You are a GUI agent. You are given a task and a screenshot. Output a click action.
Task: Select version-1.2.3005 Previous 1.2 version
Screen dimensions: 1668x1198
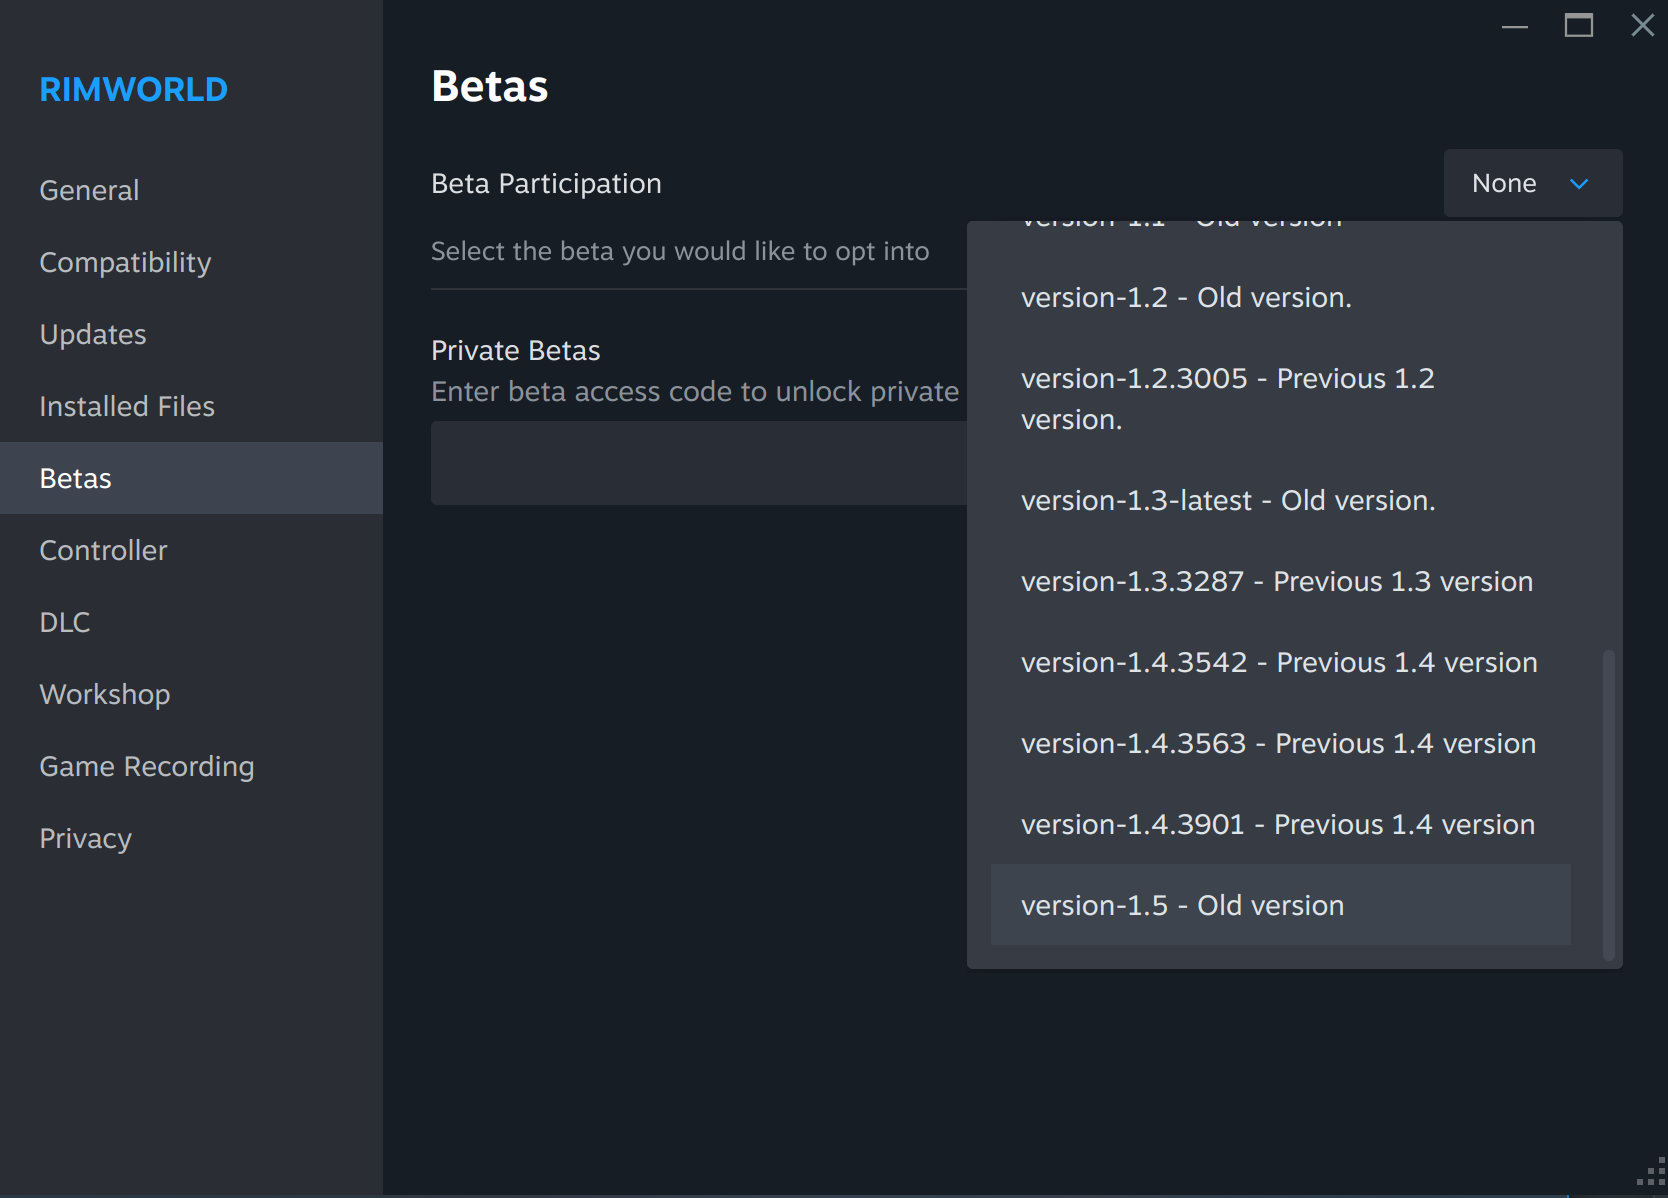coord(1281,399)
